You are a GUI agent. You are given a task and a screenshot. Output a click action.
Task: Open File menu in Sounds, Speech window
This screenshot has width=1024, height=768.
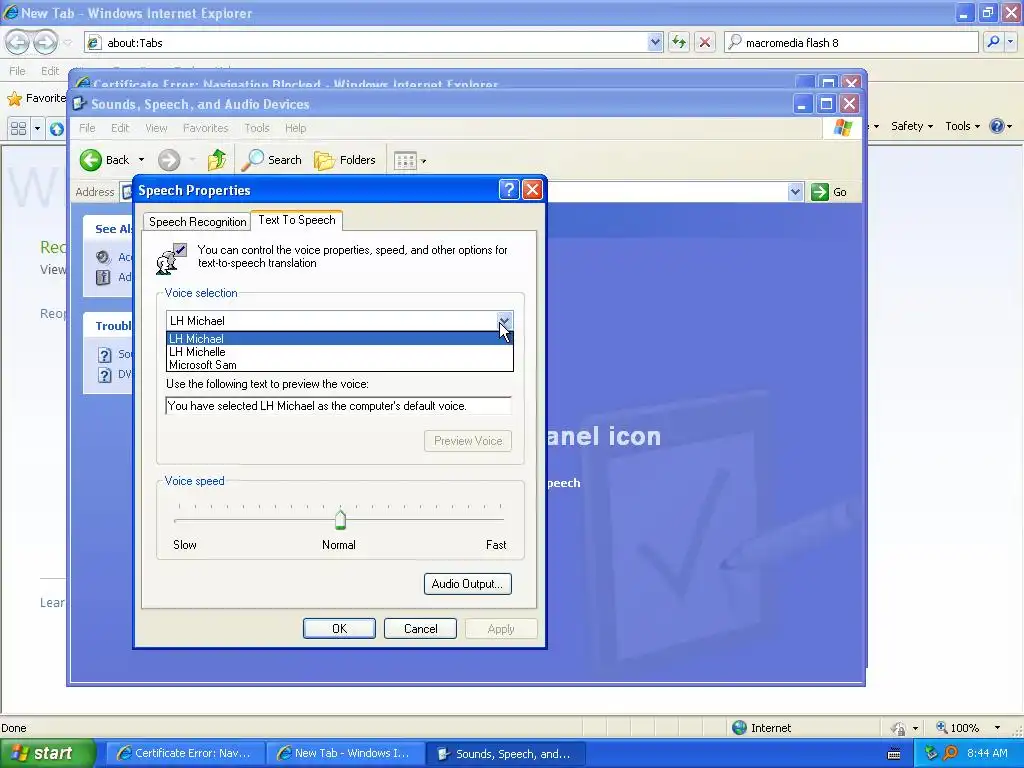point(88,128)
